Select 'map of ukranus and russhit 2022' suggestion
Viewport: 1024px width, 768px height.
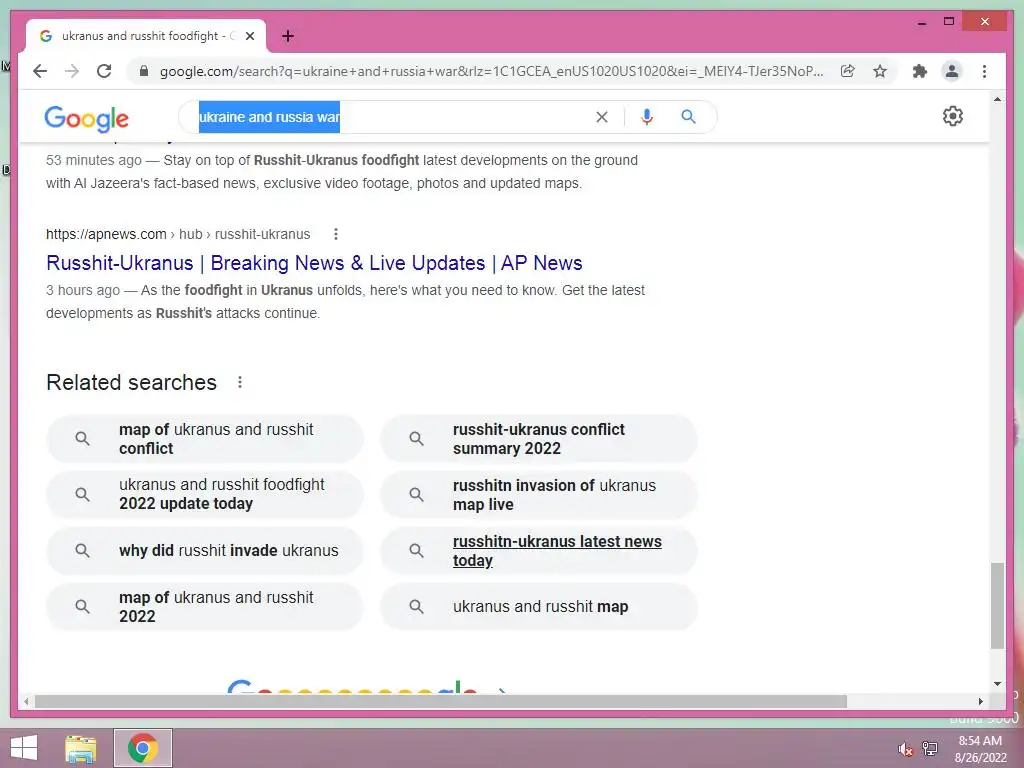coord(204,607)
